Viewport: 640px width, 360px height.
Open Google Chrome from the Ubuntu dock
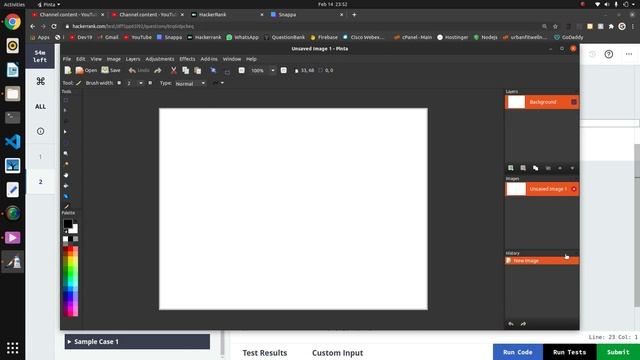click(13, 22)
